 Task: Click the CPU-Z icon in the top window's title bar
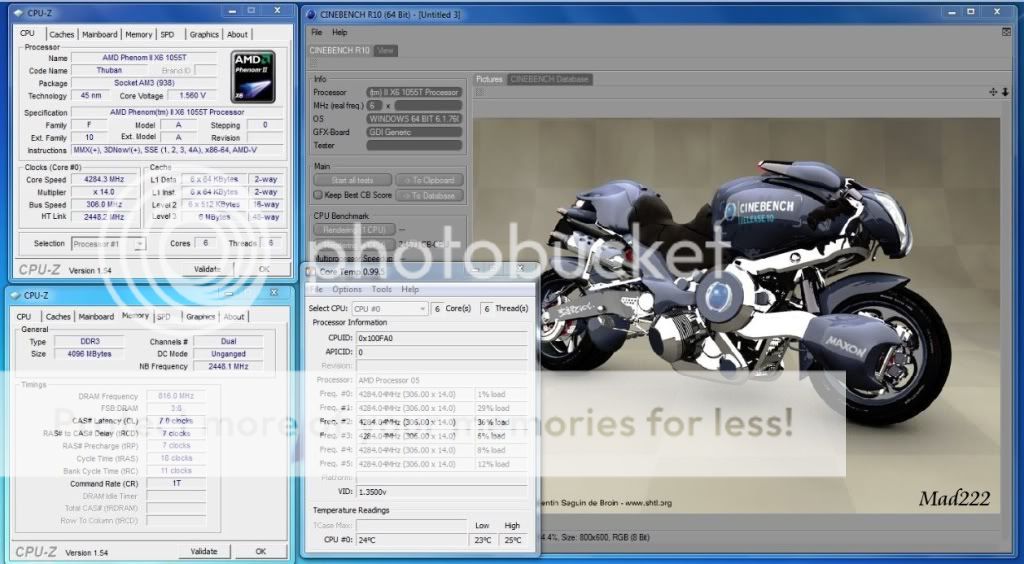17,12
